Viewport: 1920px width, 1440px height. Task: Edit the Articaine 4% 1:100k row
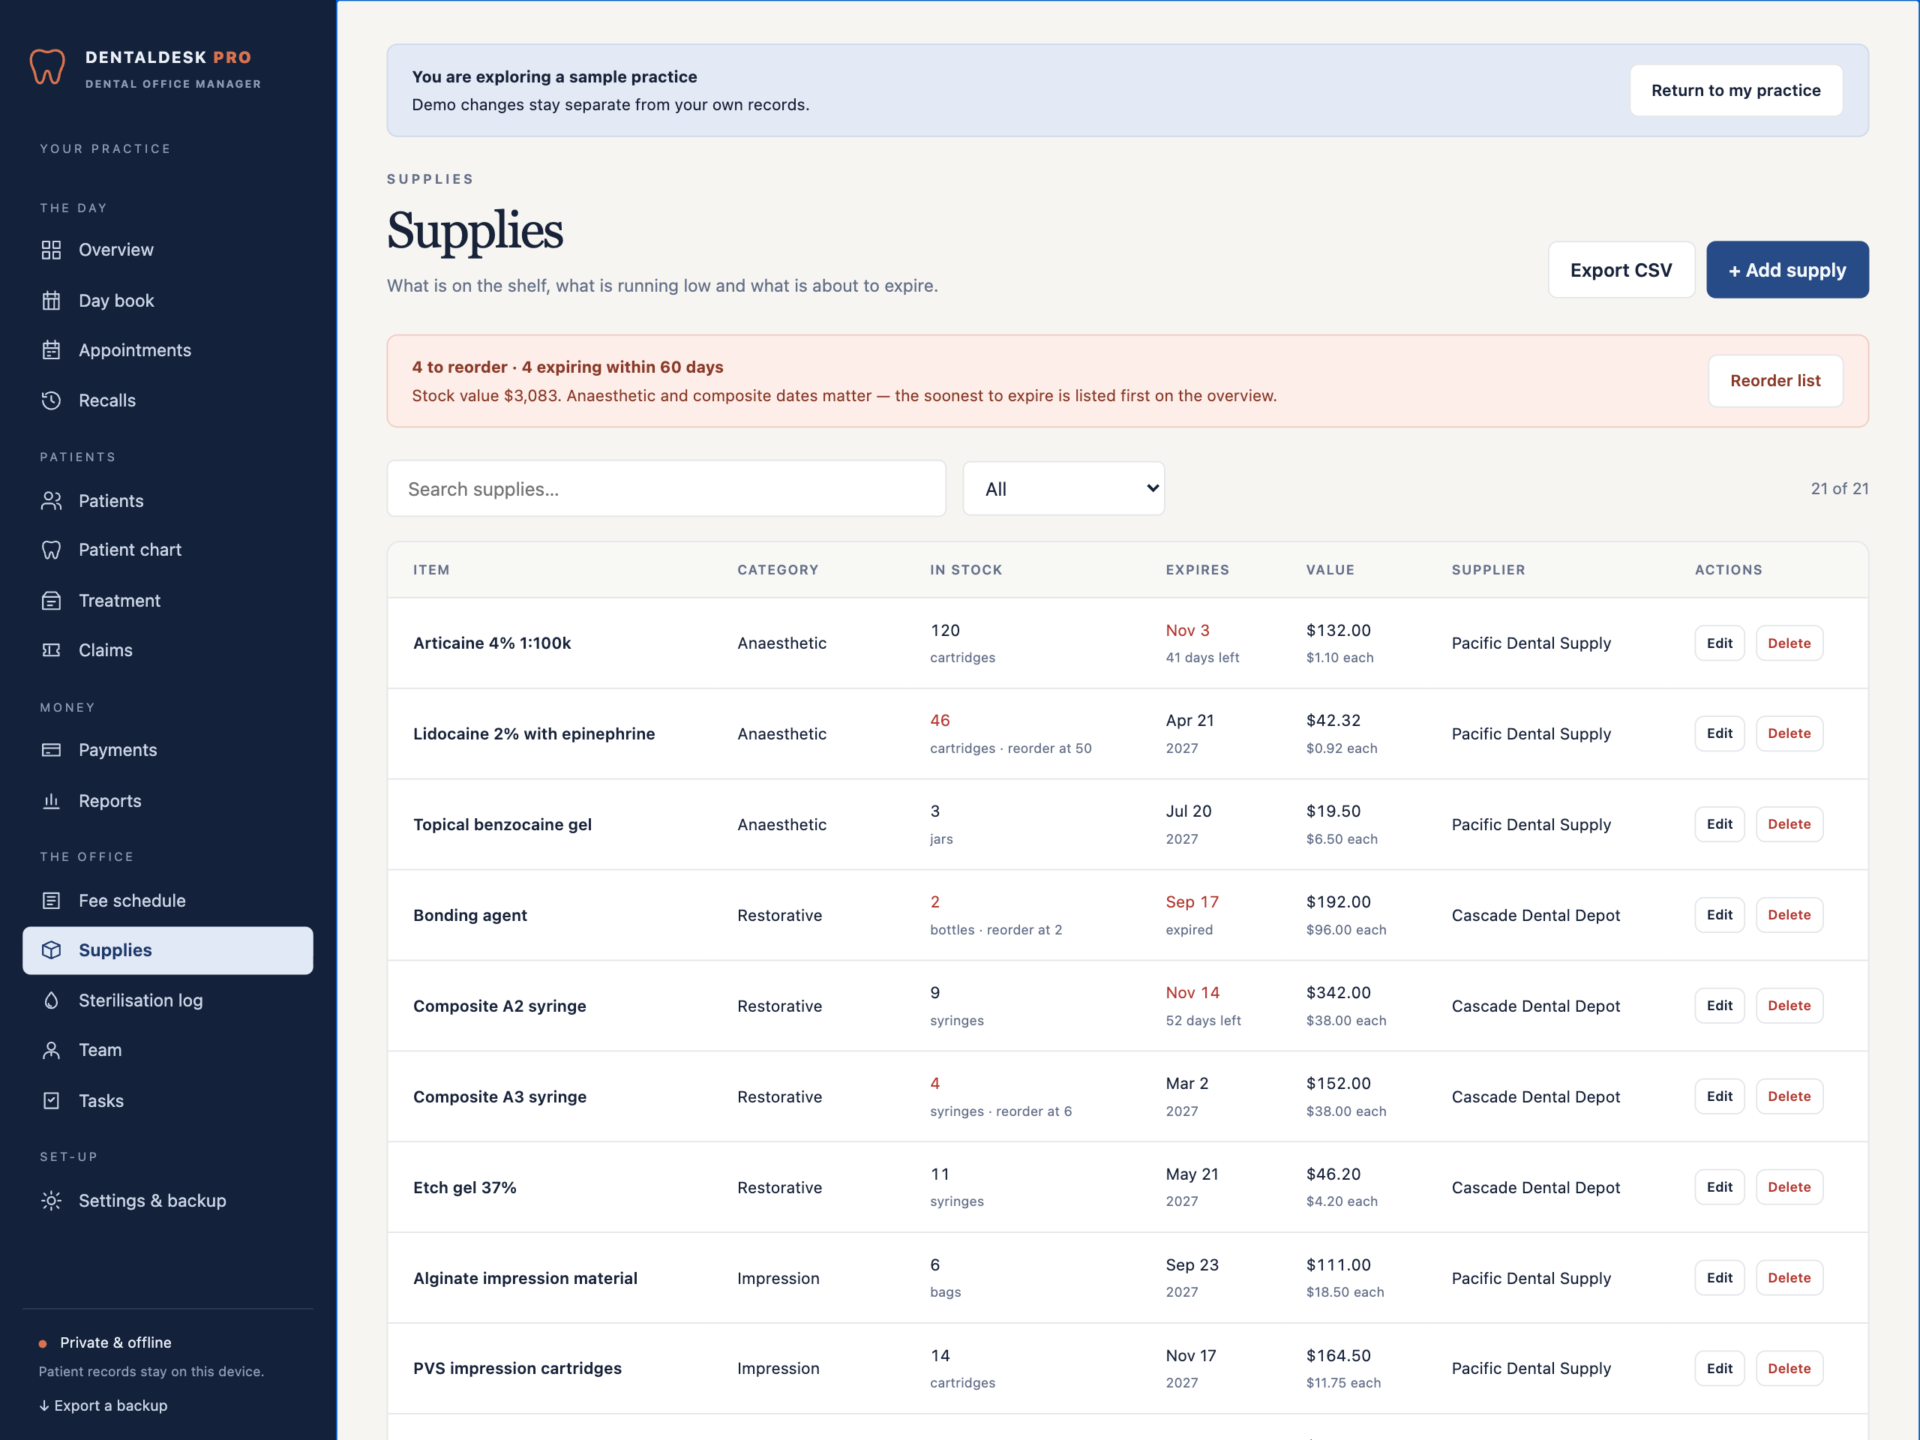tap(1719, 643)
